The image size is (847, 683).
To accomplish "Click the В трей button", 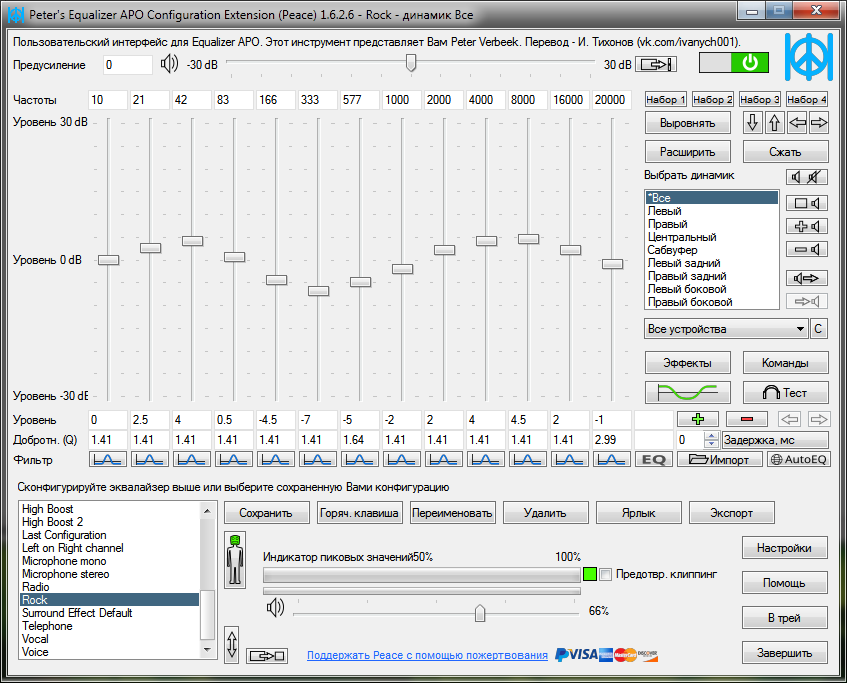I will 784,618.
